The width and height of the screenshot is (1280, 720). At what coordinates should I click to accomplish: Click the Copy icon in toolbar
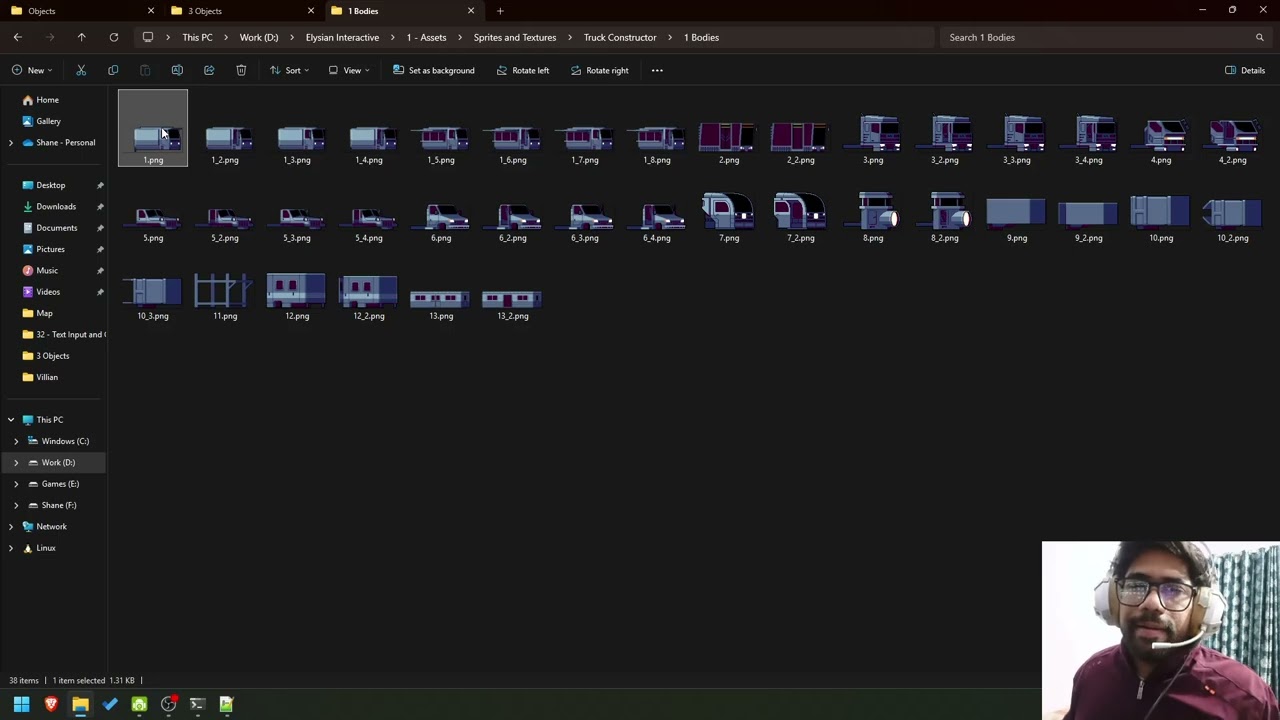click(x=113, y=70)
